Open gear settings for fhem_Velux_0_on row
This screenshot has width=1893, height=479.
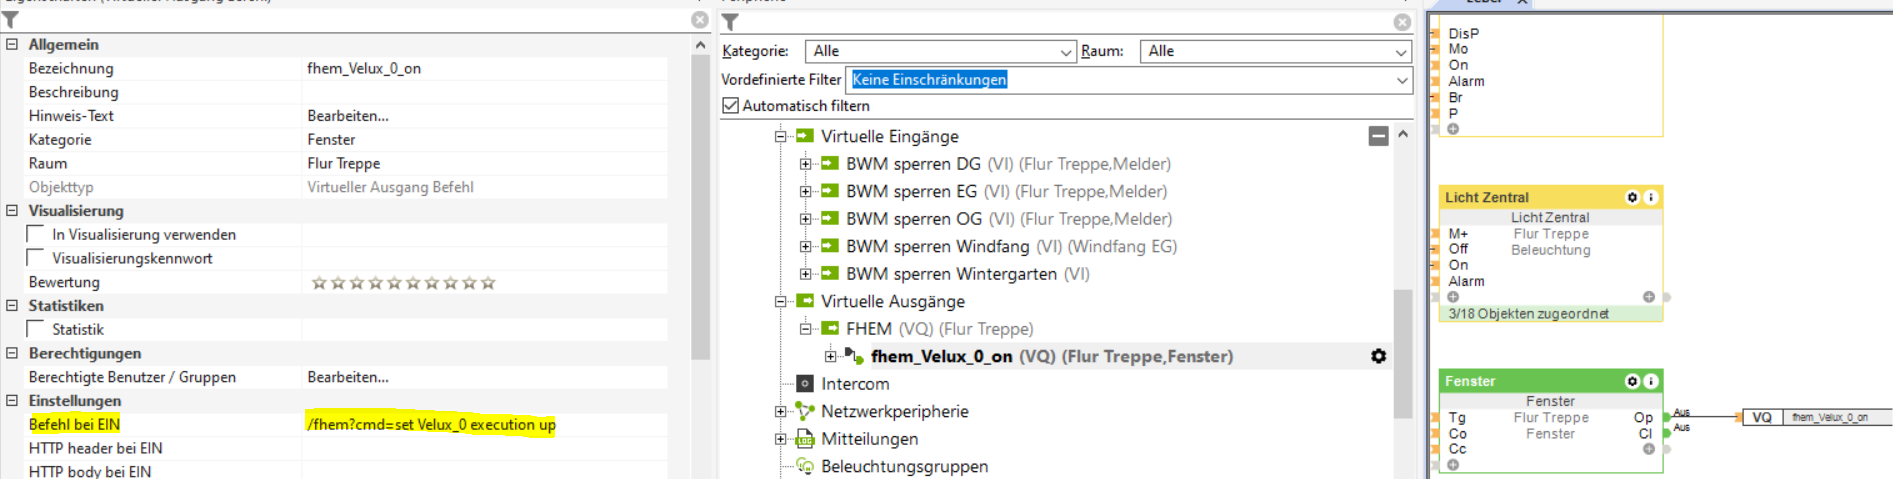(1378, 356)
